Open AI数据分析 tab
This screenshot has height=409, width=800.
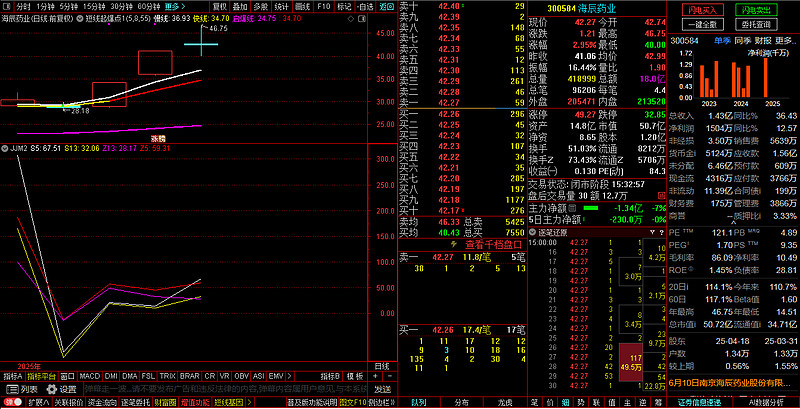click(765, 403)
